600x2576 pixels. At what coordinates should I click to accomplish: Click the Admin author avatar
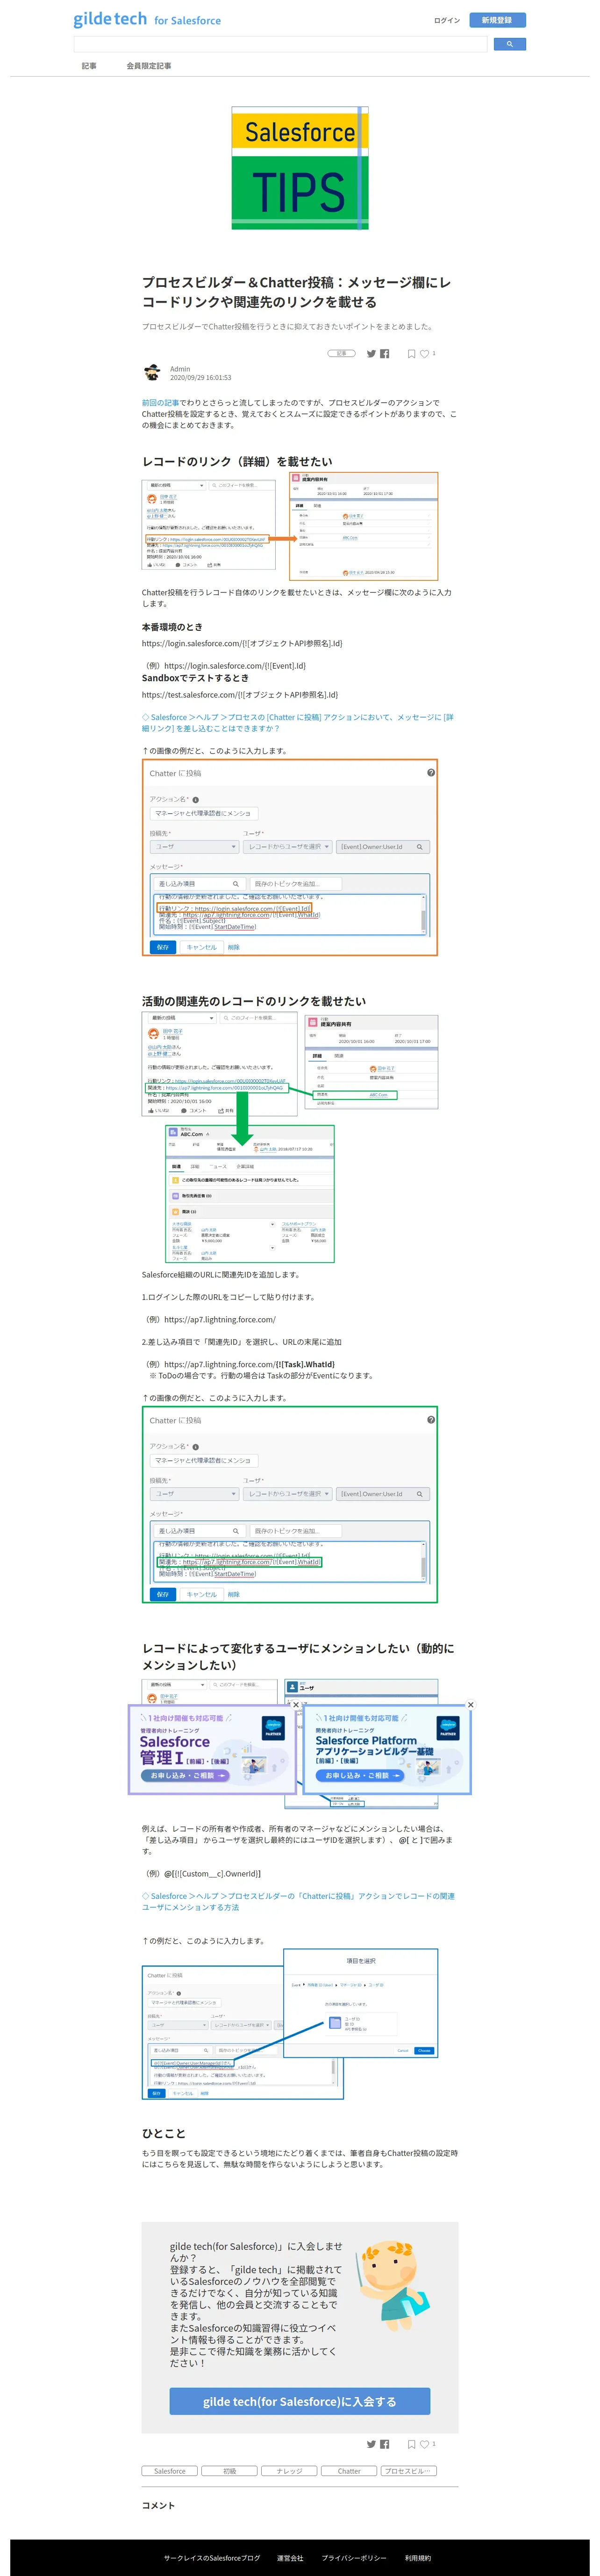(x=152, y=373)
